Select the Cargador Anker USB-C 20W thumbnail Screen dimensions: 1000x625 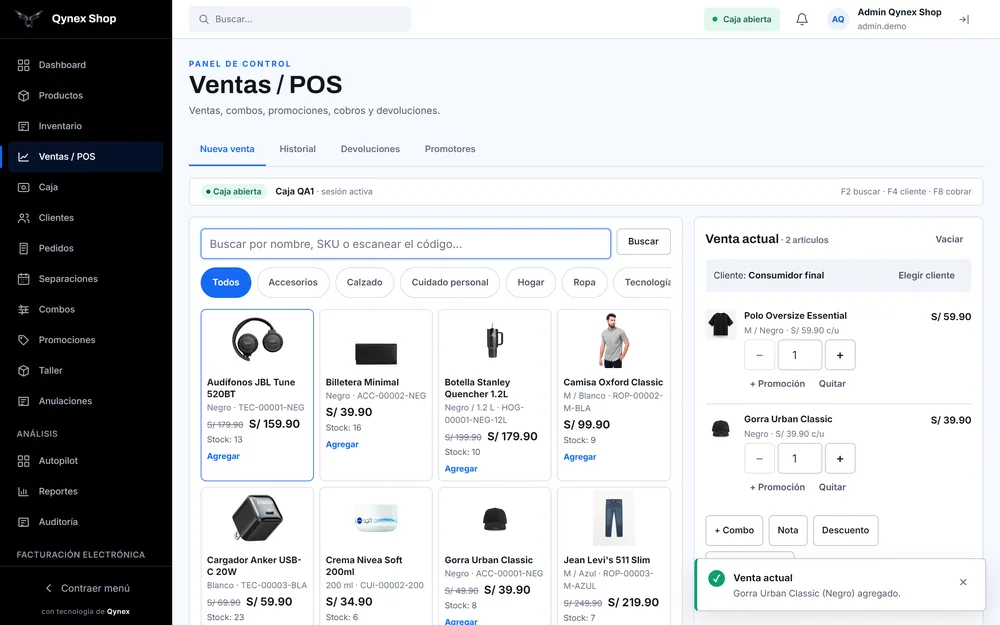pyautogui.click(x=256, y=518)
